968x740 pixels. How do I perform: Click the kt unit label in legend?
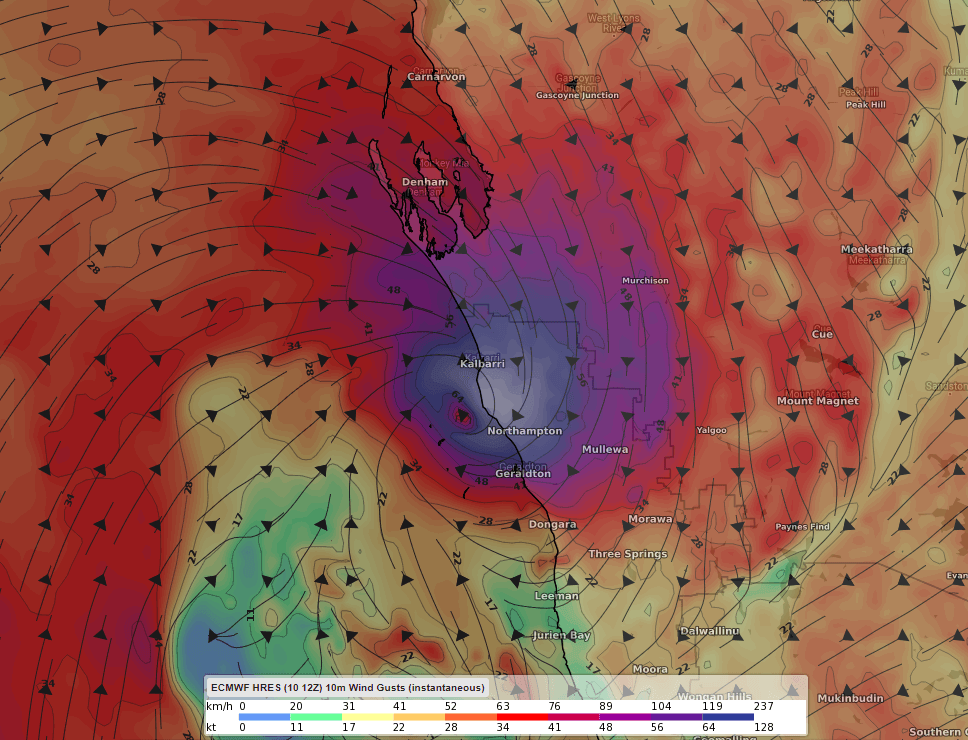[x=213, y=727]
